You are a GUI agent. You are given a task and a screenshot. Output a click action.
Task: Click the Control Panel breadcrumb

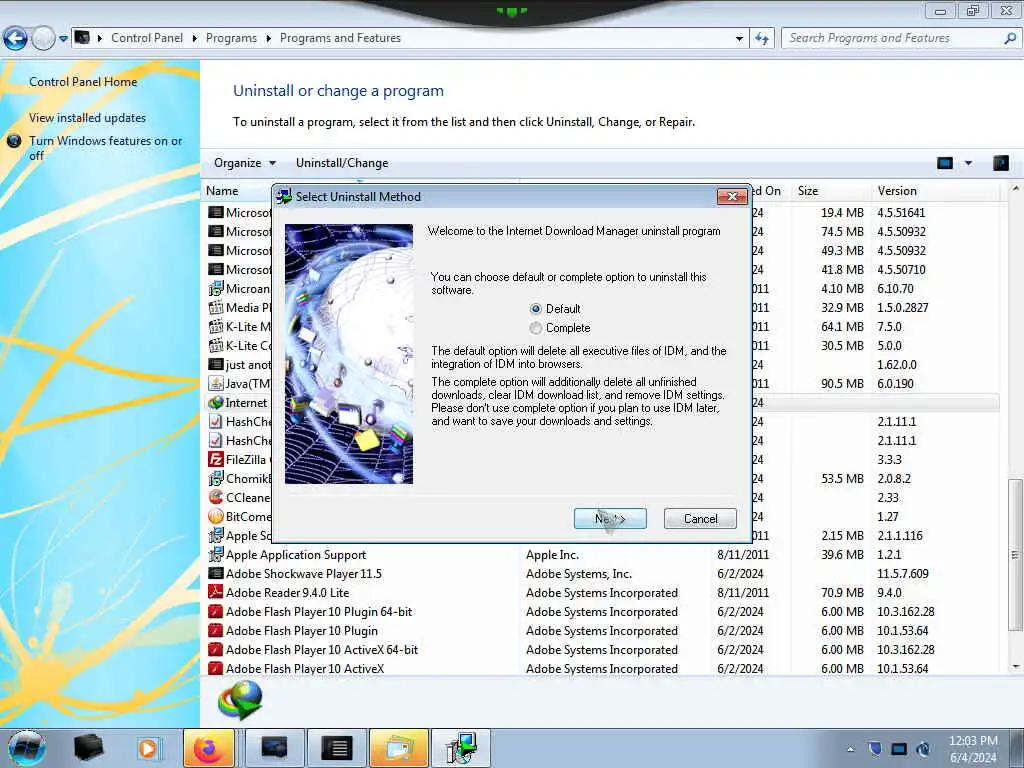pos(147,38)
